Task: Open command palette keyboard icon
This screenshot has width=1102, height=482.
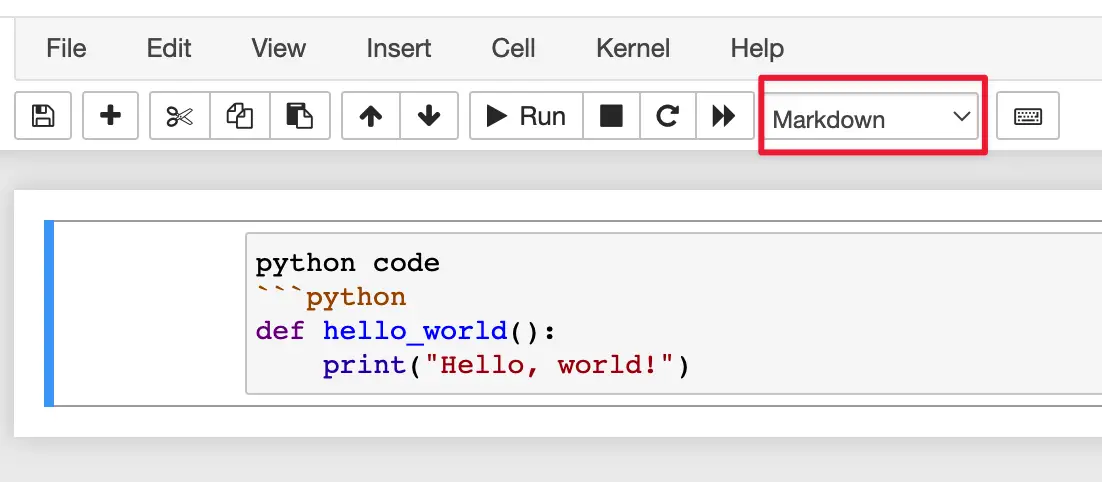Action: (1028, 116)
